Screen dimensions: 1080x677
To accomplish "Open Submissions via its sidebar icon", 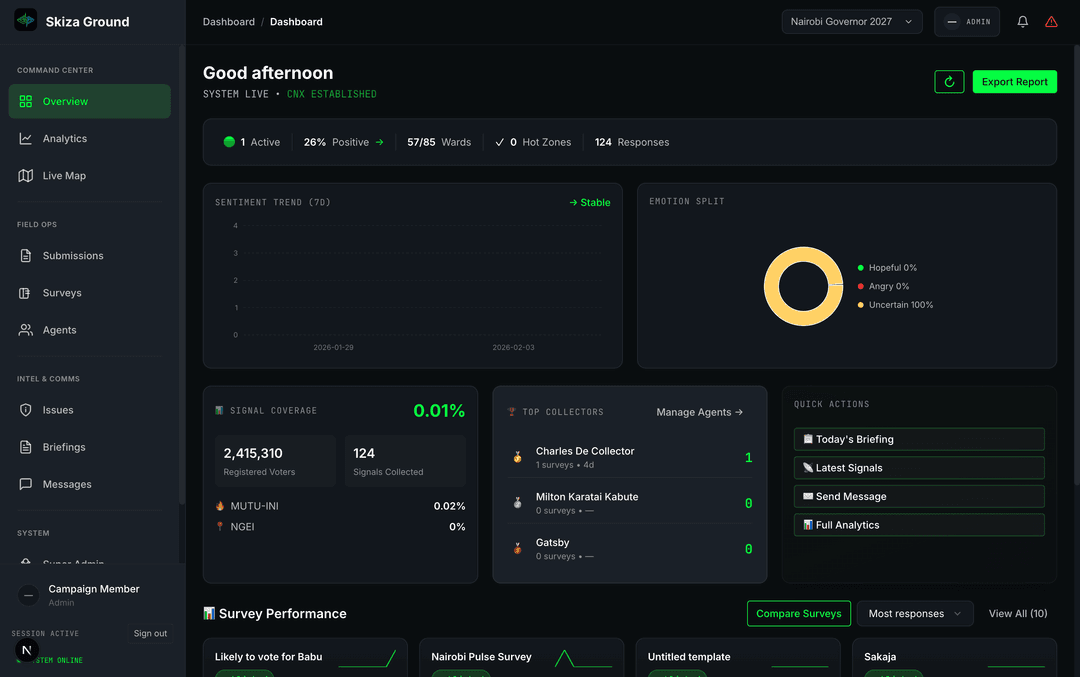I will tap(24, 255).
